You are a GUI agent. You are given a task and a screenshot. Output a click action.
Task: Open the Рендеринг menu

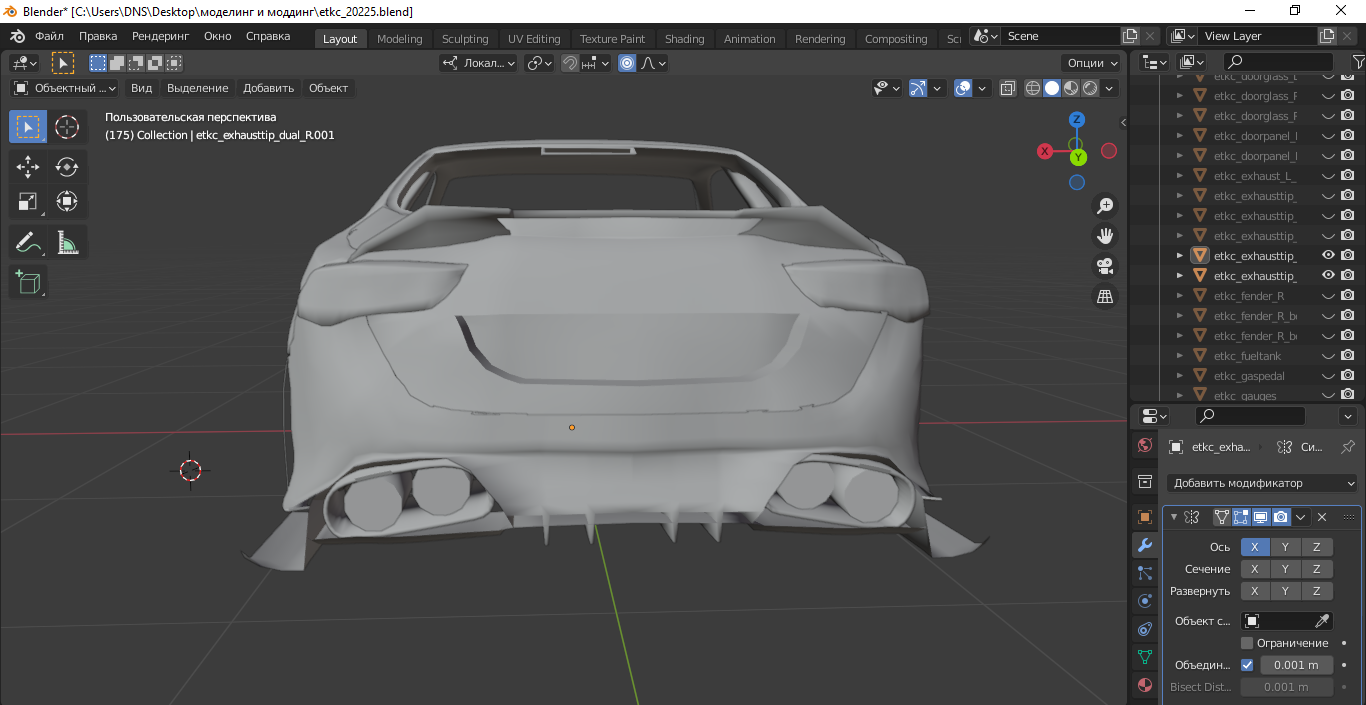coord(160,36)
